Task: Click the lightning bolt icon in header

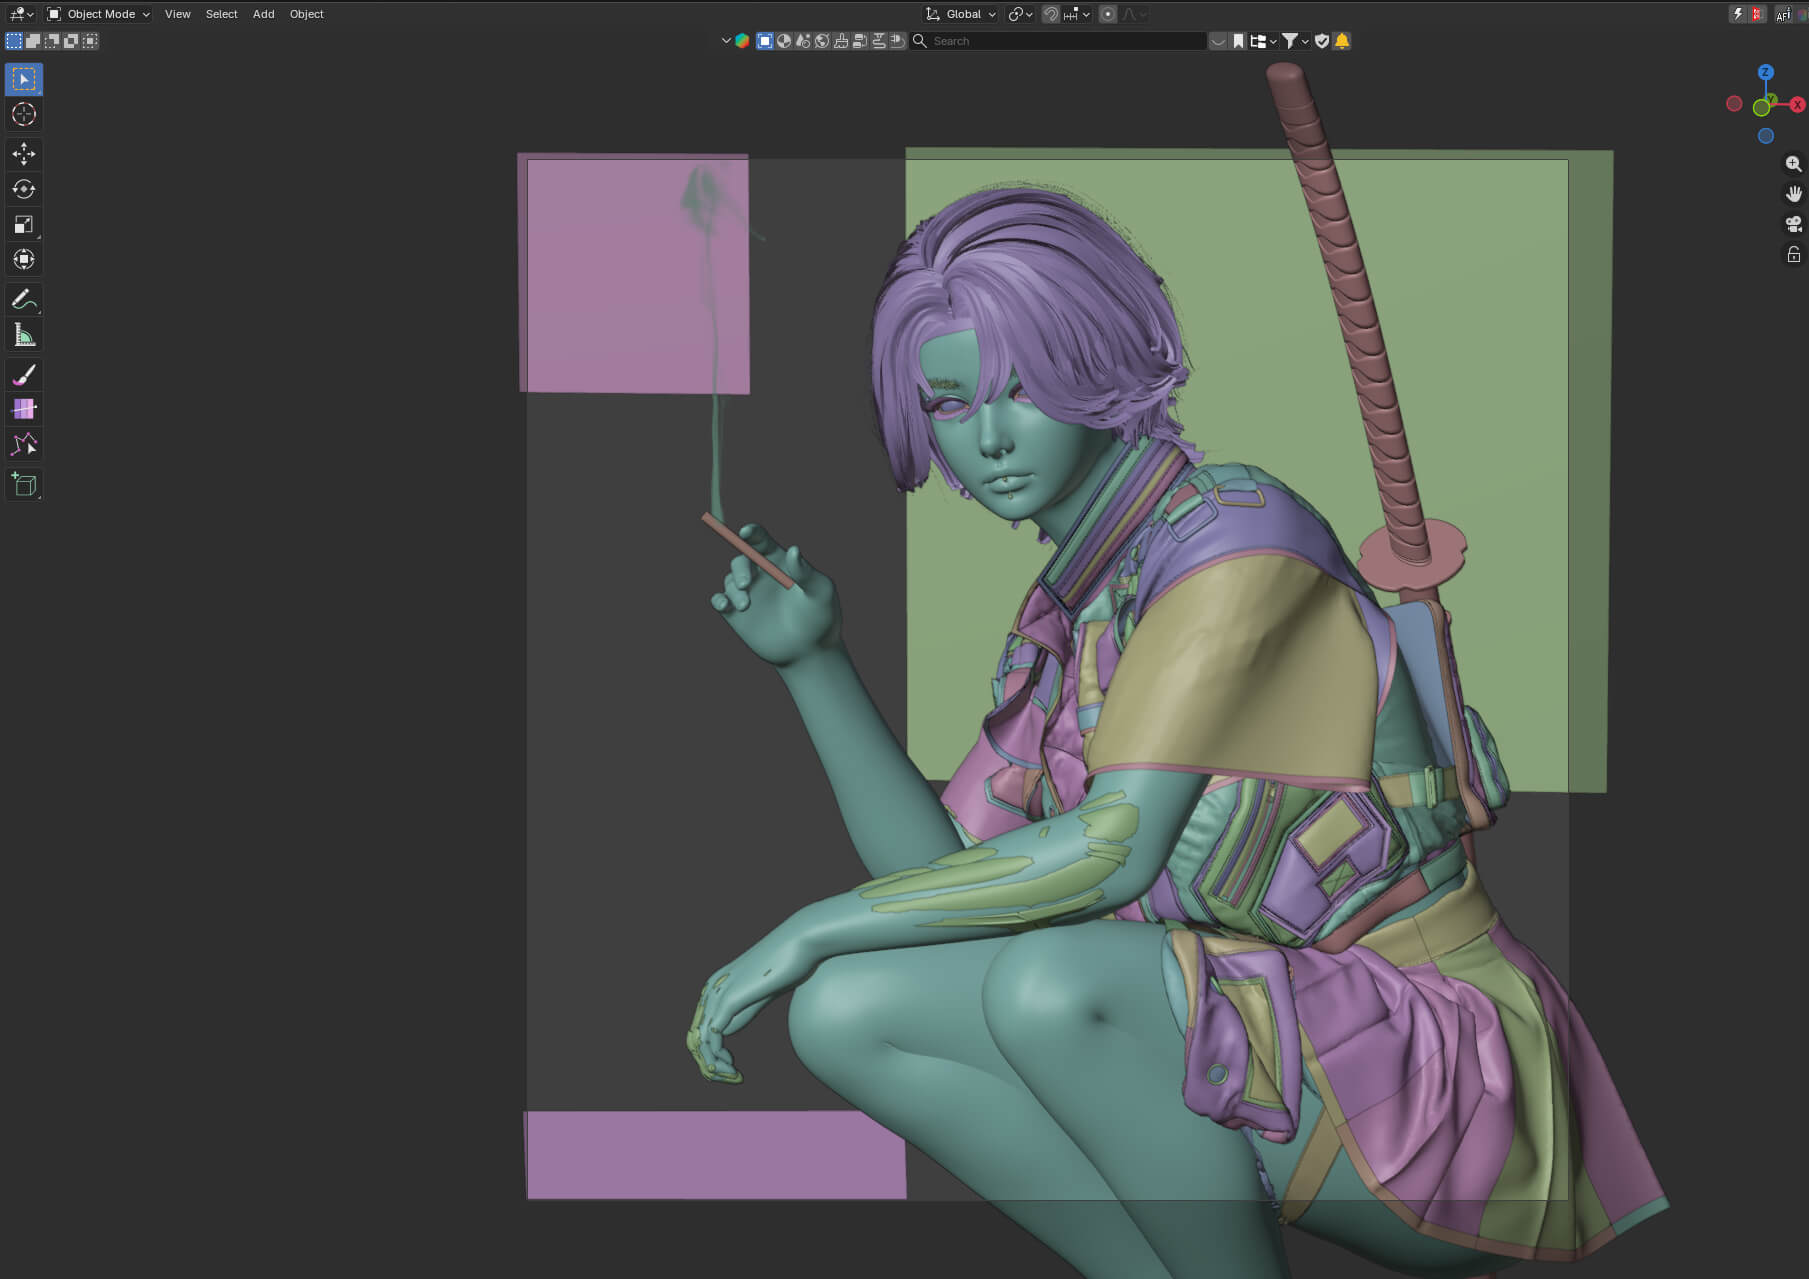Action: [x=1738, y=14]
